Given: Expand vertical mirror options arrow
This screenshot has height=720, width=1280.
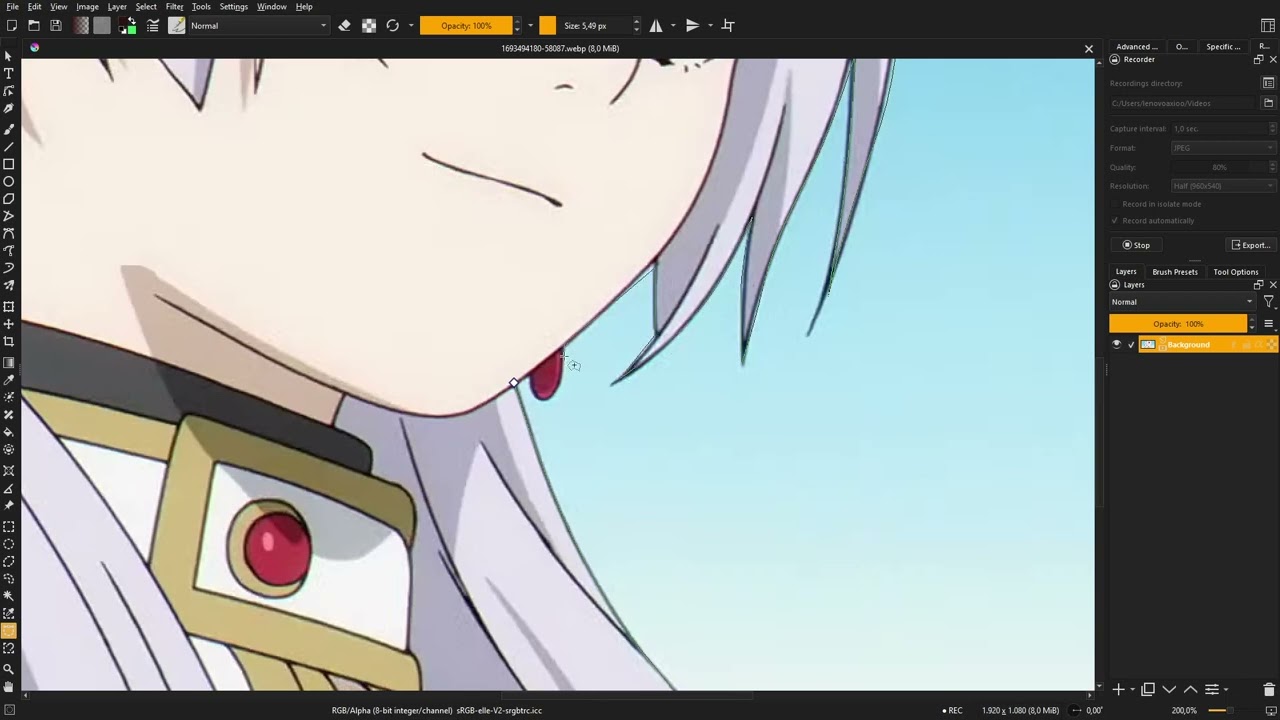Looking at the screenshot, I should 710,25.
